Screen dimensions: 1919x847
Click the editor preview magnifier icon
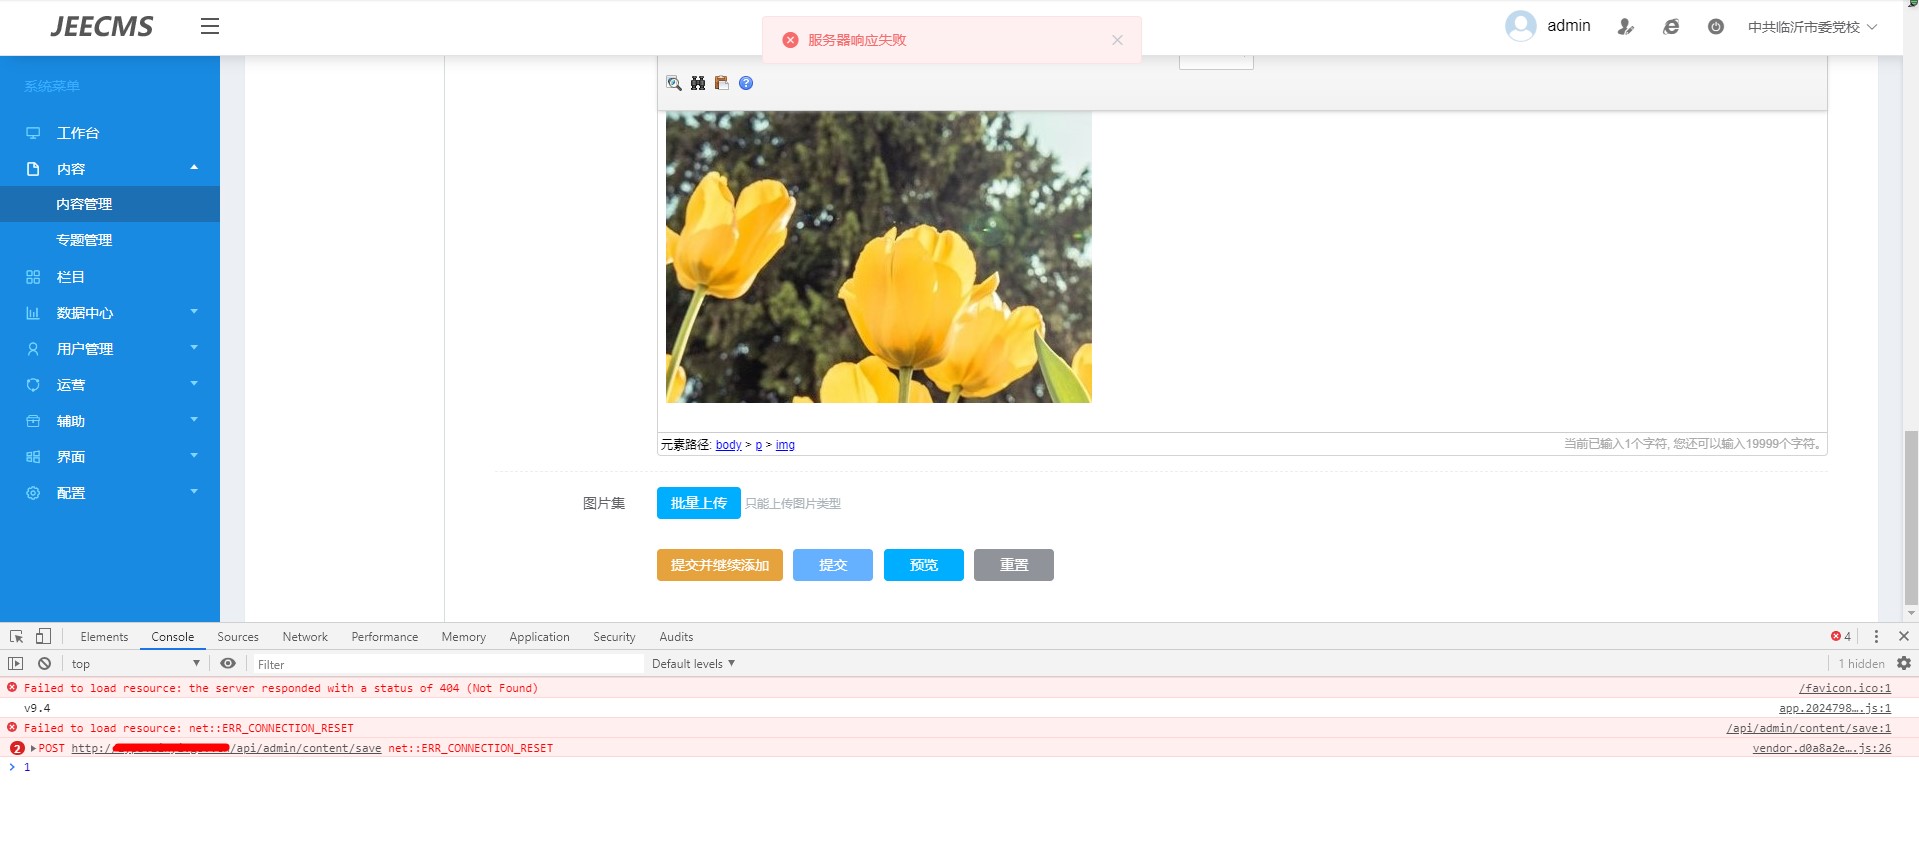pos(674,83)
